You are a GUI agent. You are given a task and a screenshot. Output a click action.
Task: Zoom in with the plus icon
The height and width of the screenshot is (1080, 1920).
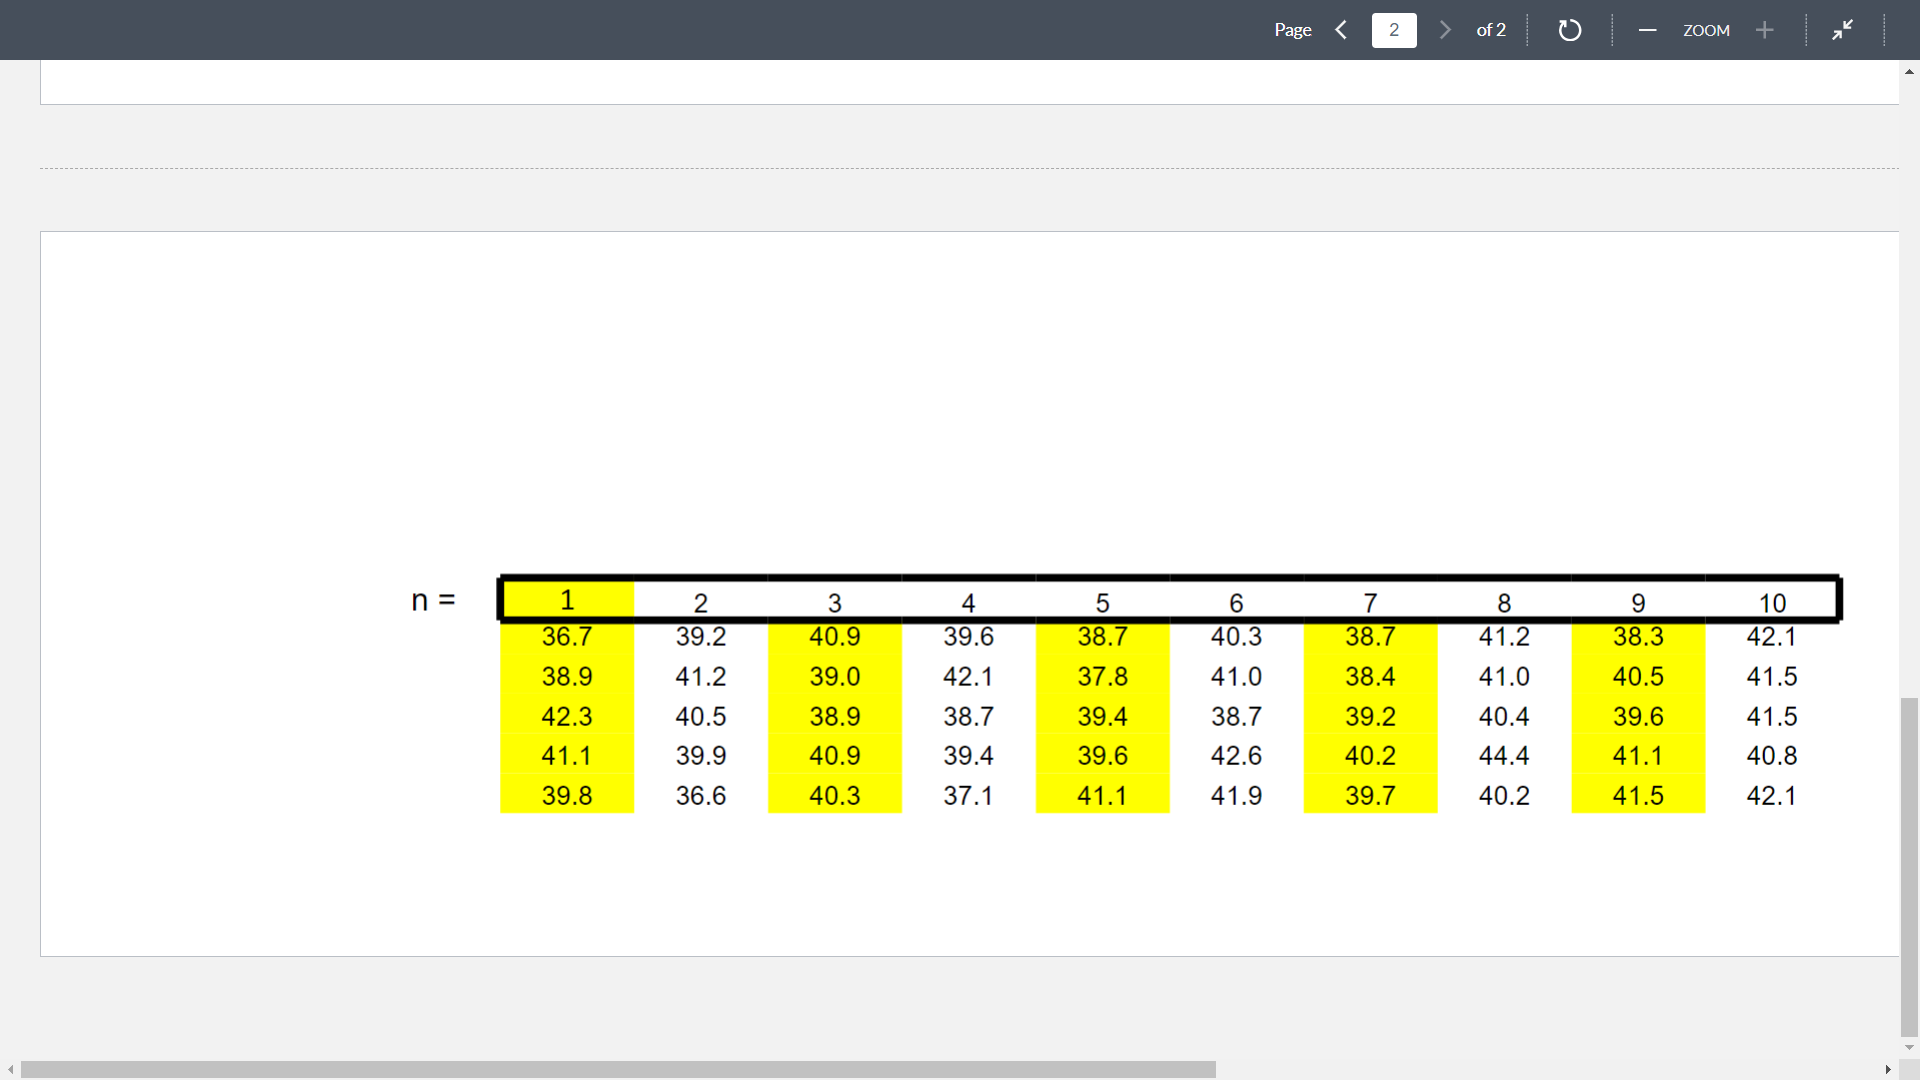[x=1765, y=30]
